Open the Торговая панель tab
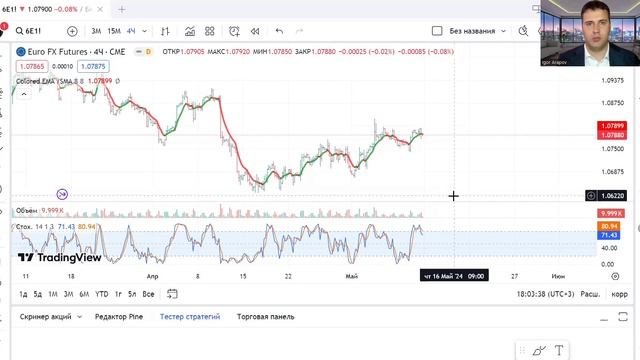This screenshot has width=640, height=360. pos(265,317)
